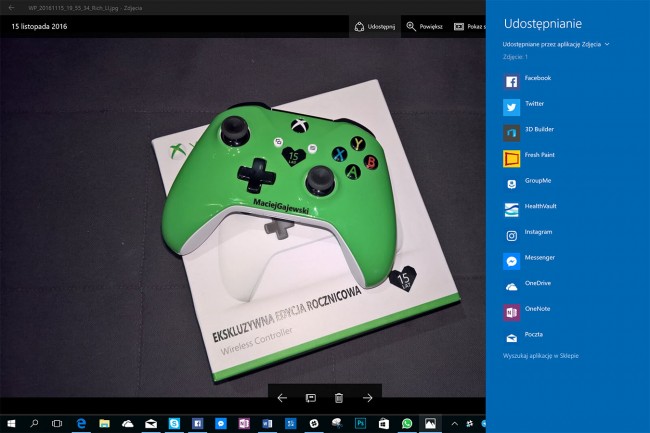Send the photo to 3D Builder
Viewport: 650px width, 433px height.
tap(529, 133)
